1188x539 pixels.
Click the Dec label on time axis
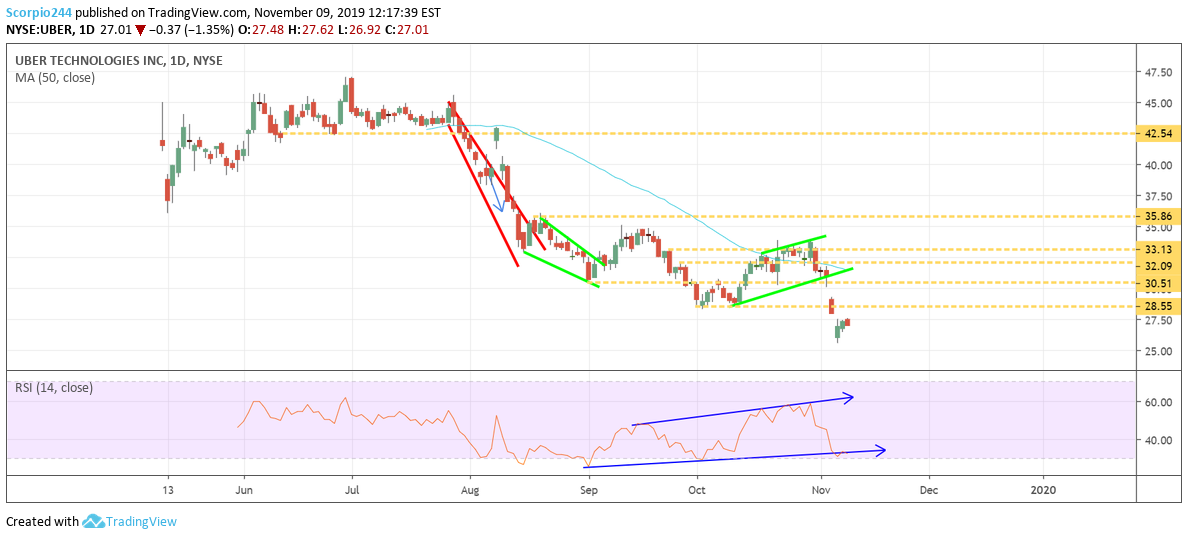point(929,489)
